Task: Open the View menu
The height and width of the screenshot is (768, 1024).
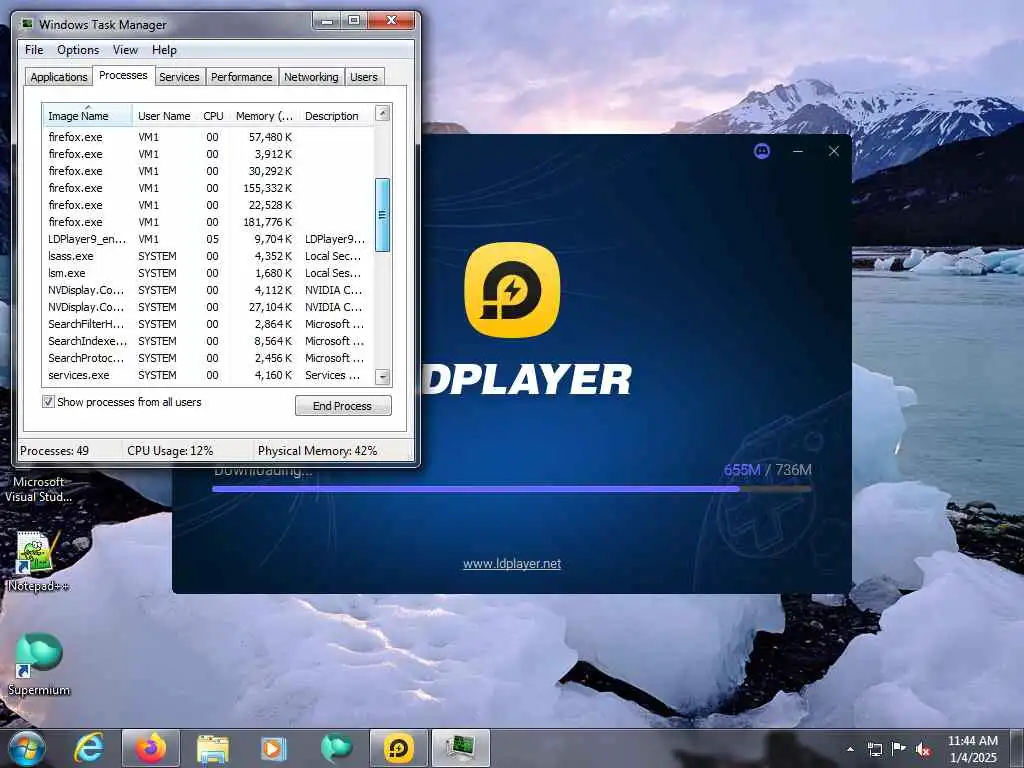Action: click(x=125, y=50)
